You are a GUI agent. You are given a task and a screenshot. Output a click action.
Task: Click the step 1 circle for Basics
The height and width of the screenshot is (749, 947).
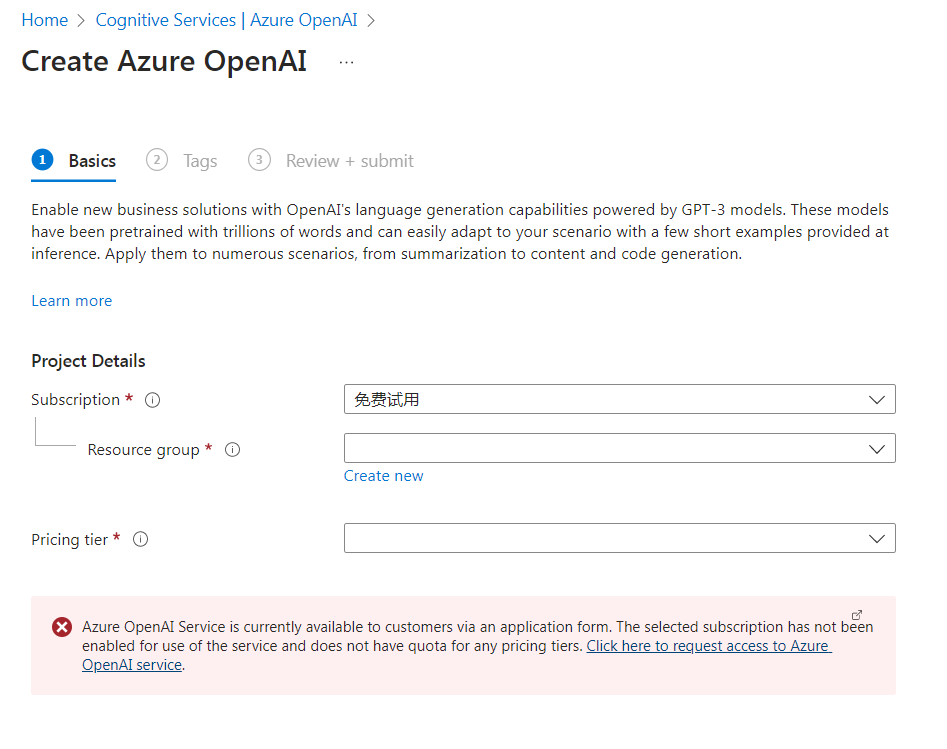tap(42, 160)
